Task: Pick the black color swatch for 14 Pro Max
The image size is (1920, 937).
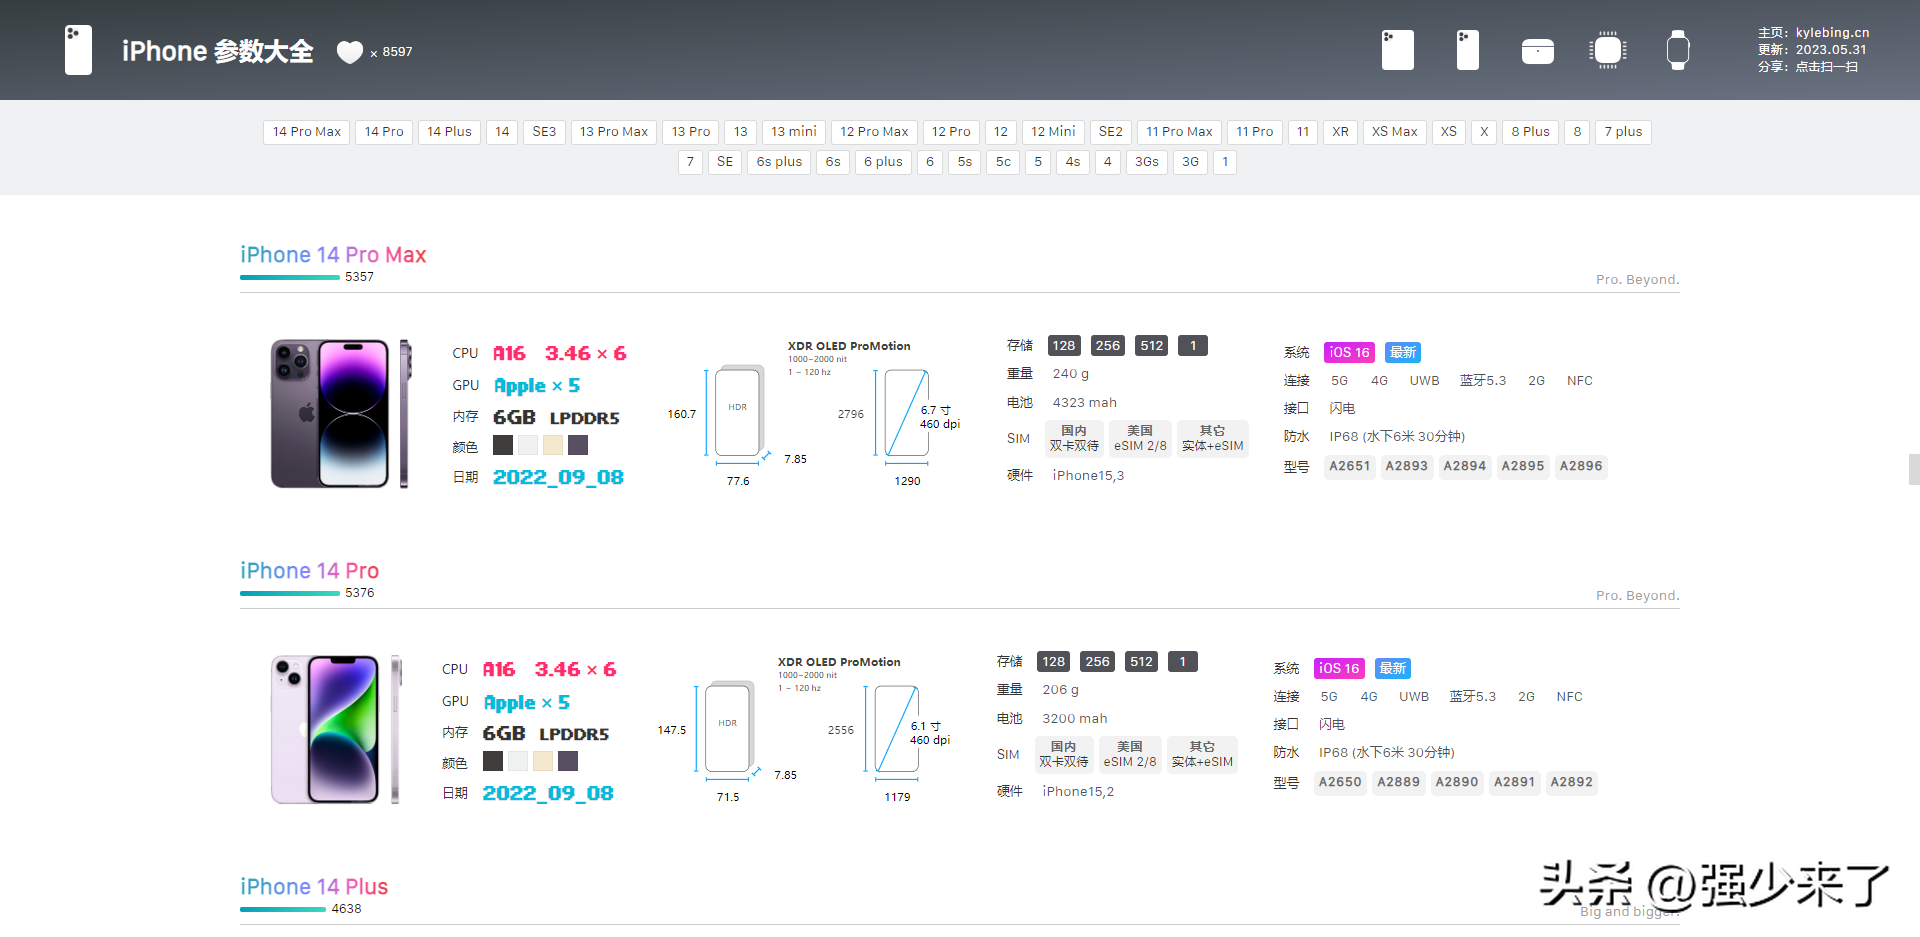Action: click(503, 445)
